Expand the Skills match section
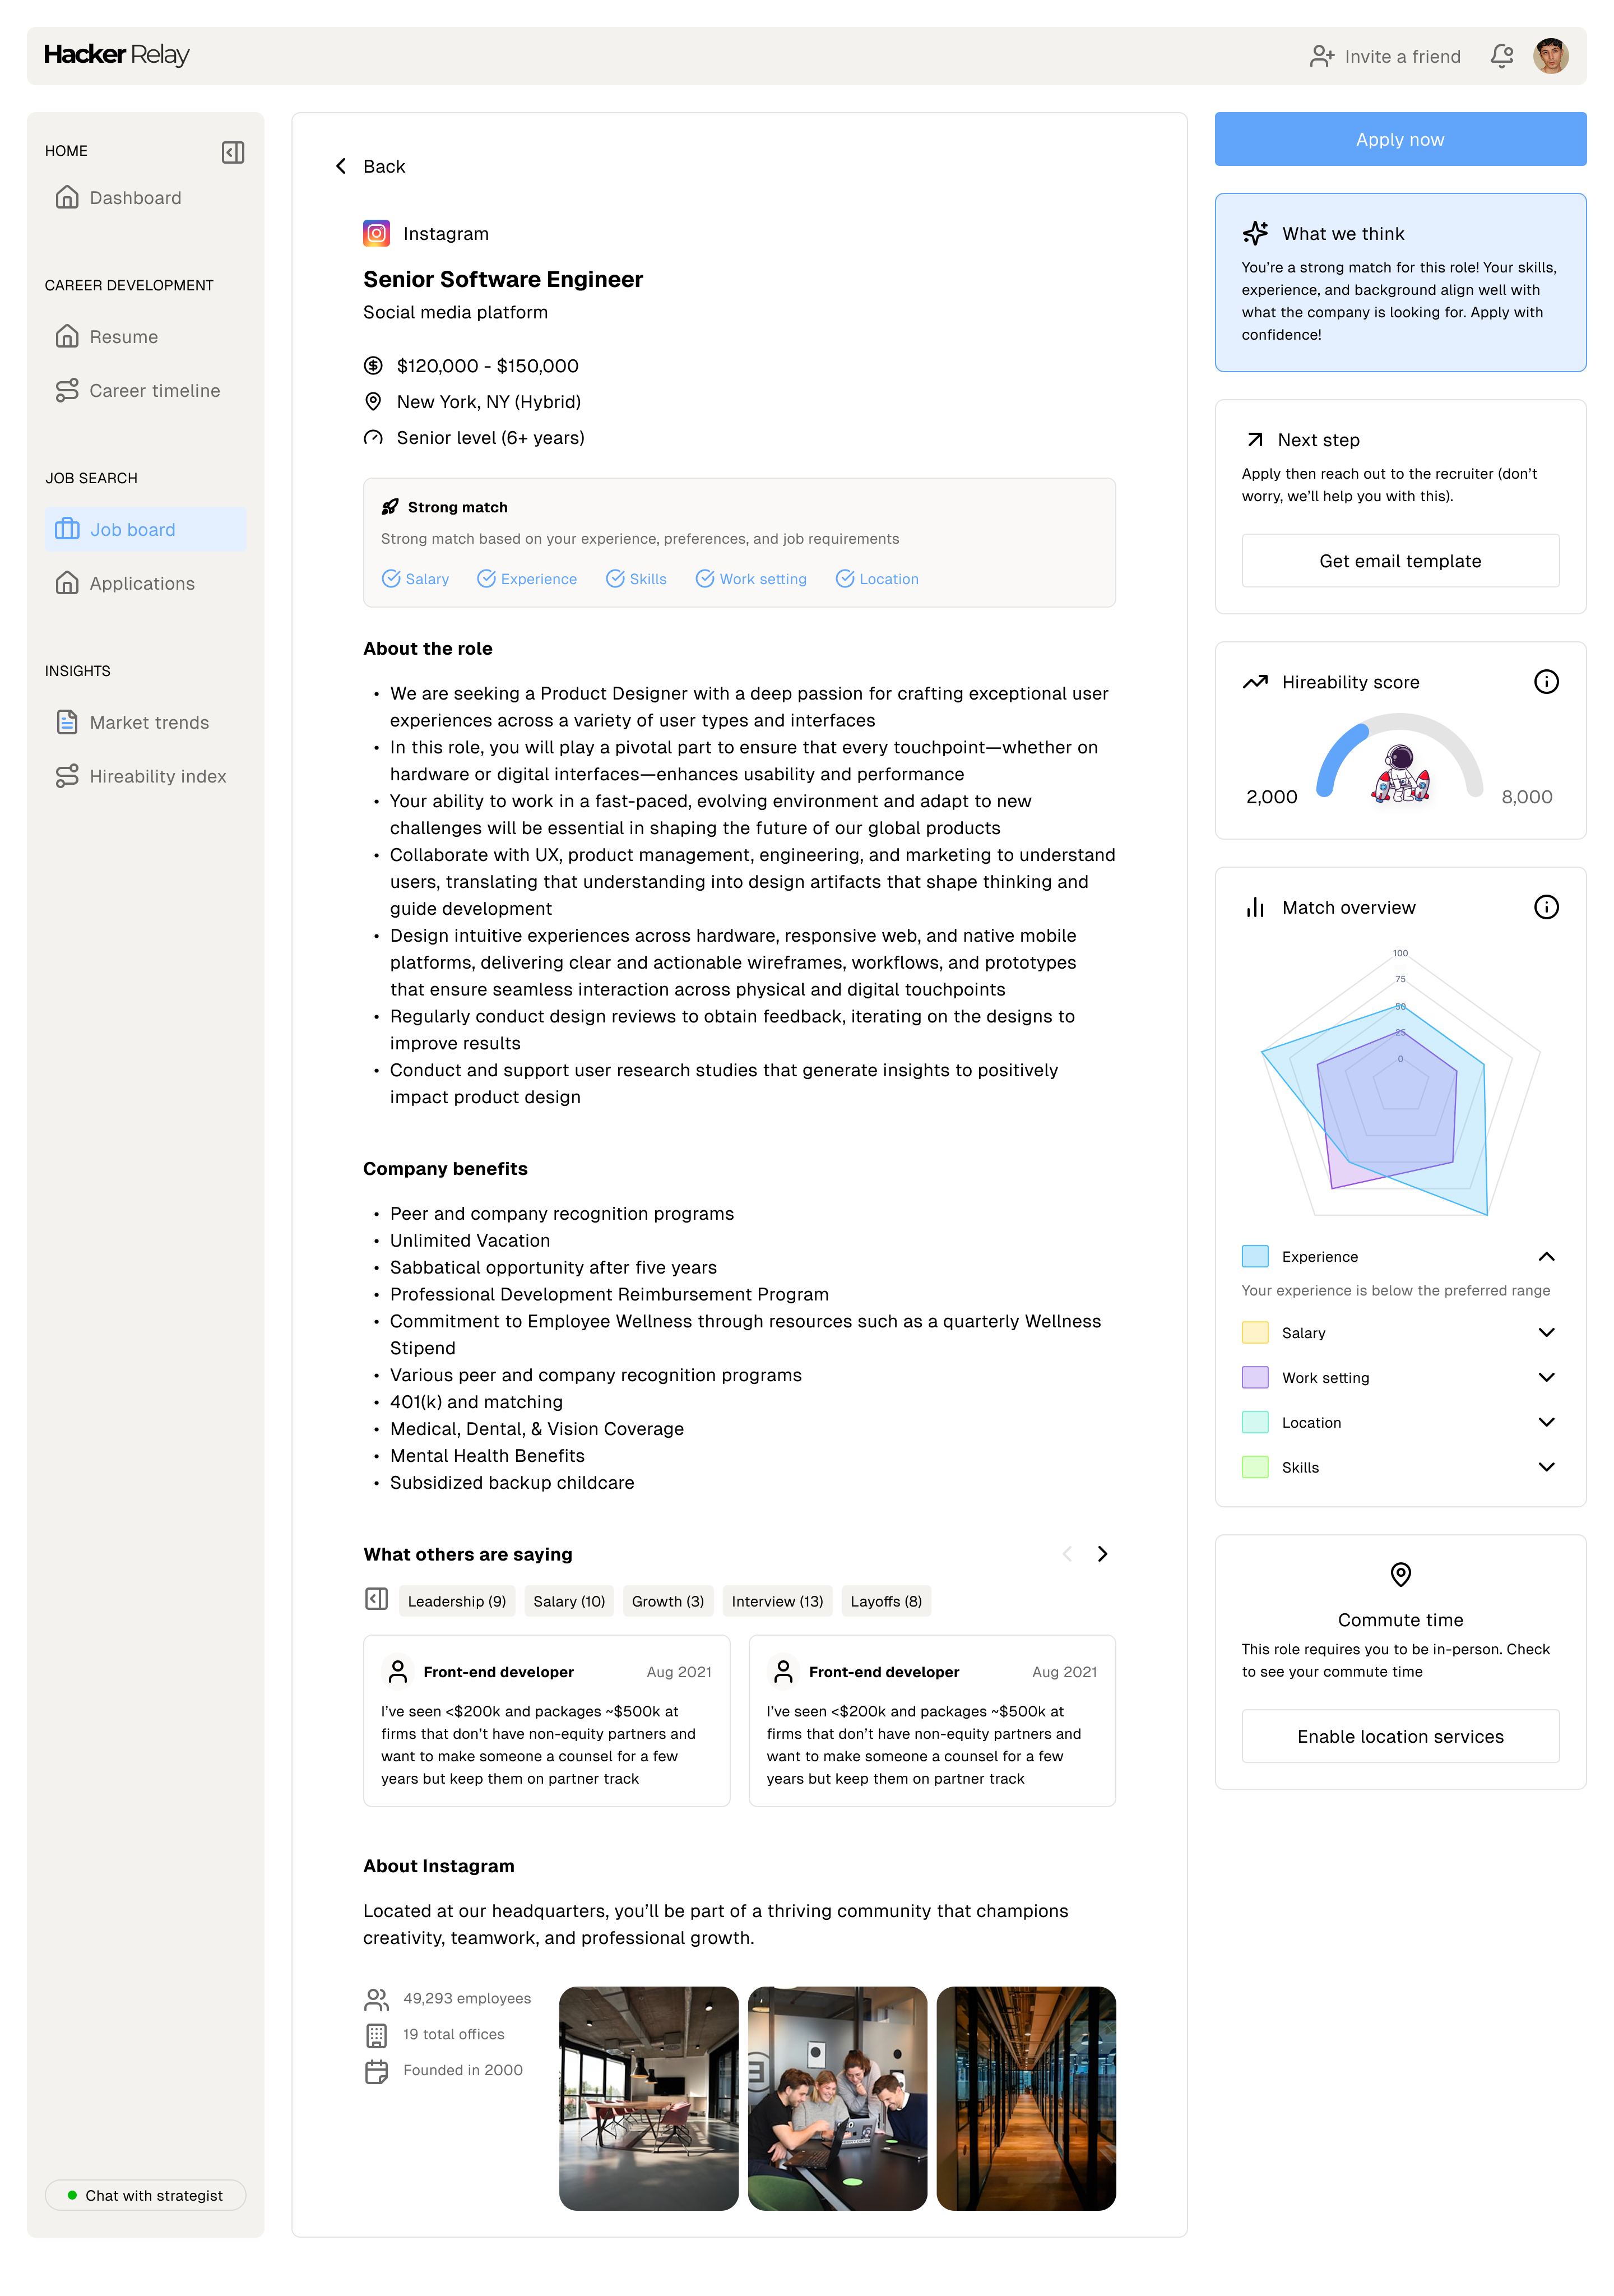 pos(1546,1467)
